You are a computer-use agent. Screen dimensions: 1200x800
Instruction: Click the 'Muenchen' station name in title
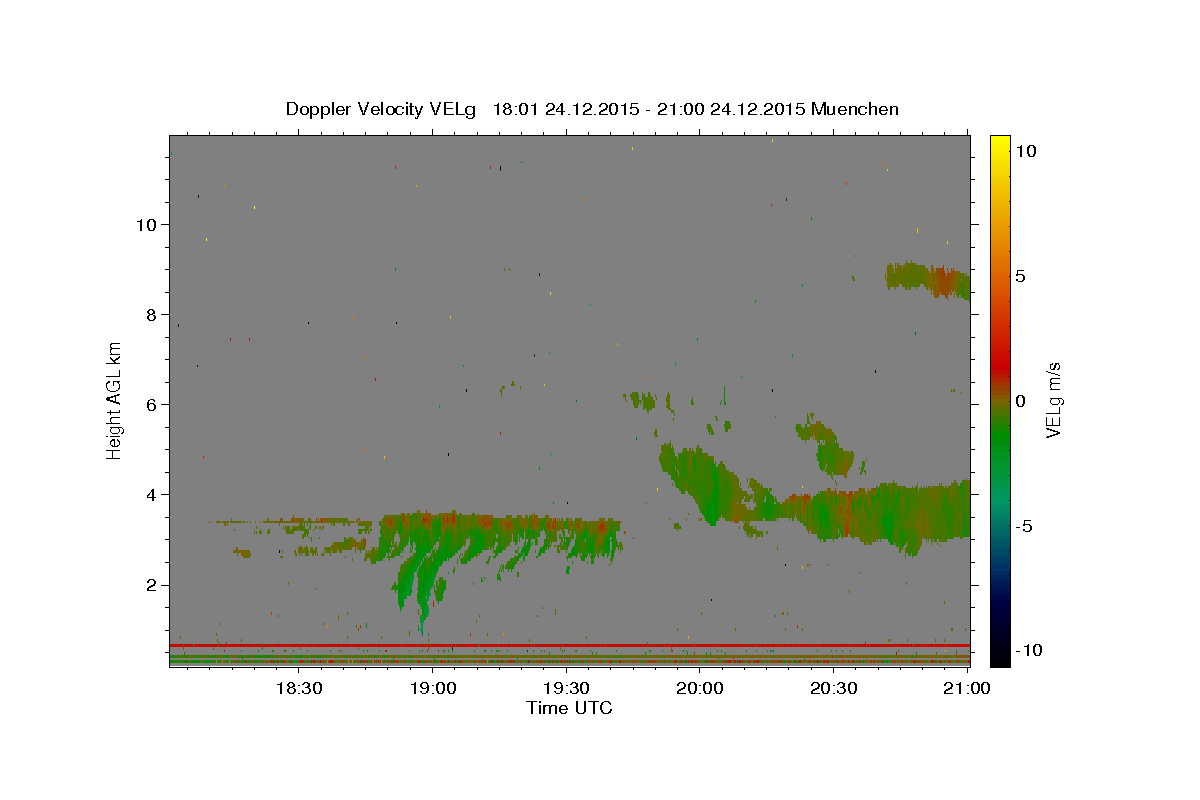pos(856,109)
